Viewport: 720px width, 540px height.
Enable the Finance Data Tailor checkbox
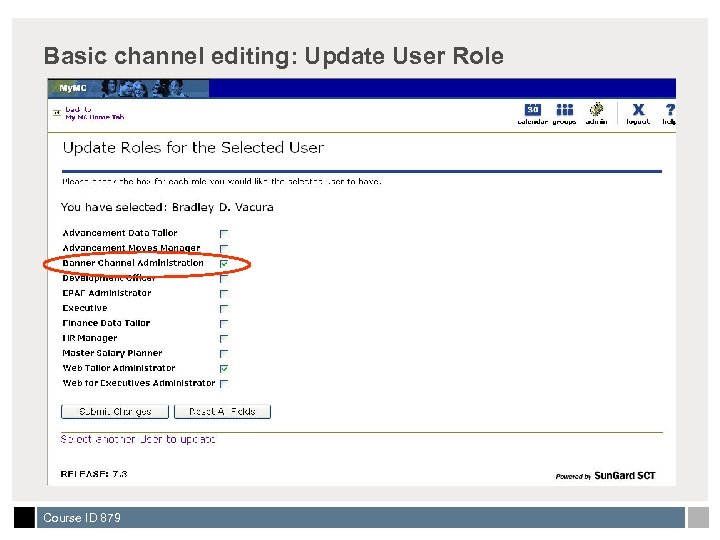[x=224, y=324]
